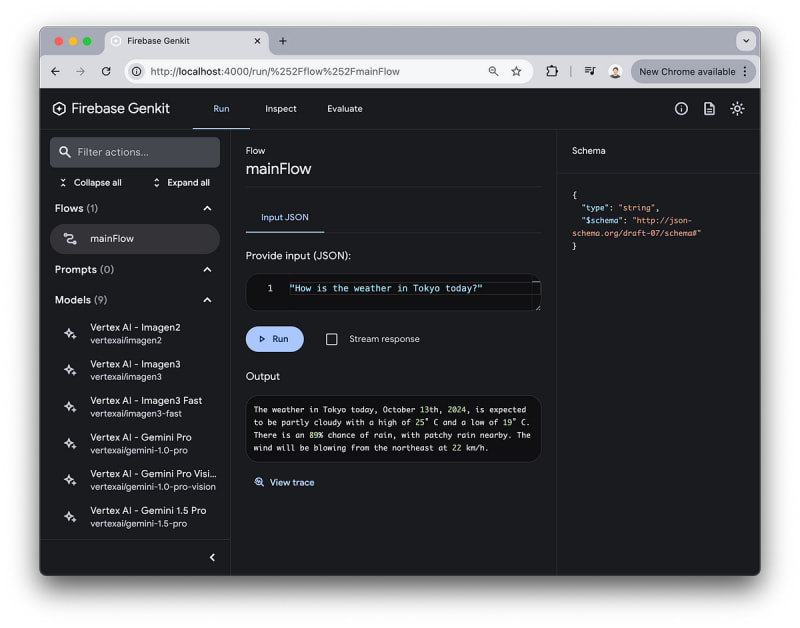
Task: Reload the page in Chrome
Action: [106, 72]
